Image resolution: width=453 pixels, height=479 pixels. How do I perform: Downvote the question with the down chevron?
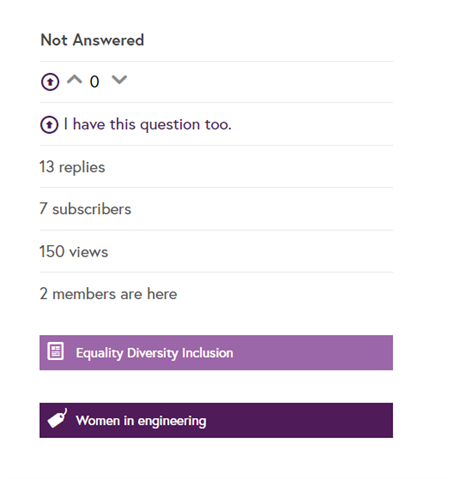click(119, 80)
